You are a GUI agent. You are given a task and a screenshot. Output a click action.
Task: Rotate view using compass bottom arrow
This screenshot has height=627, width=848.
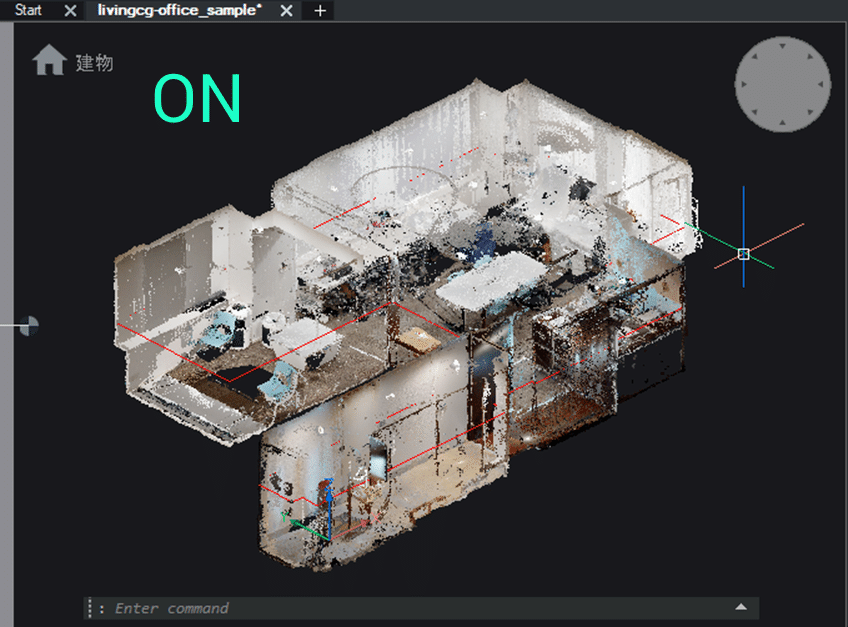pos(783,123)
